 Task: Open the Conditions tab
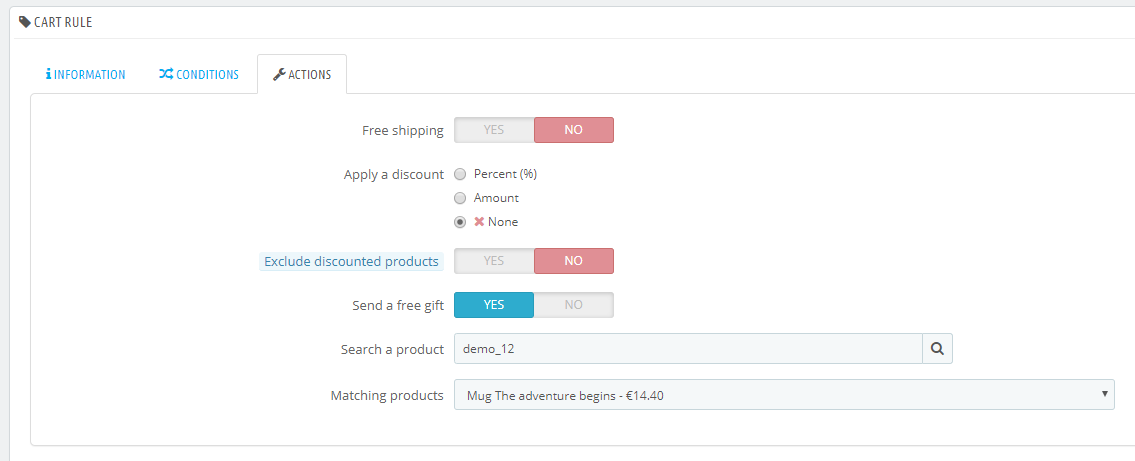199,75
